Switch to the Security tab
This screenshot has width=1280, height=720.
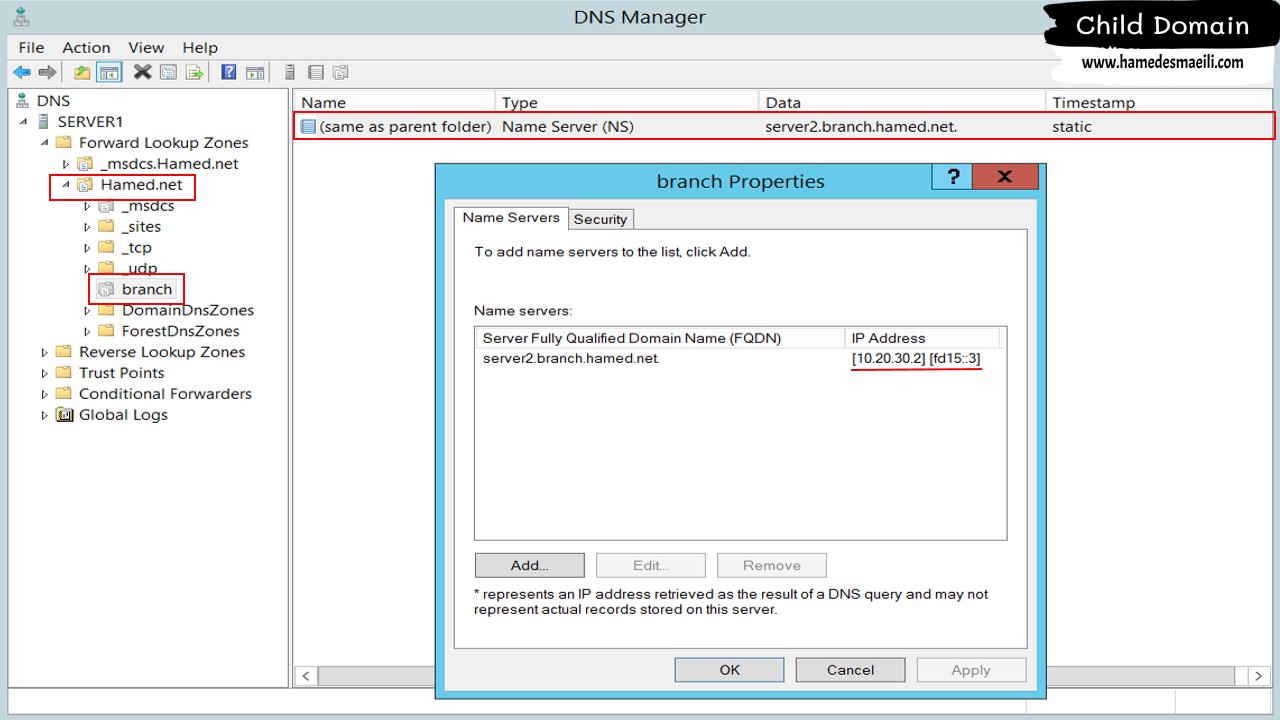coord(600,219)
